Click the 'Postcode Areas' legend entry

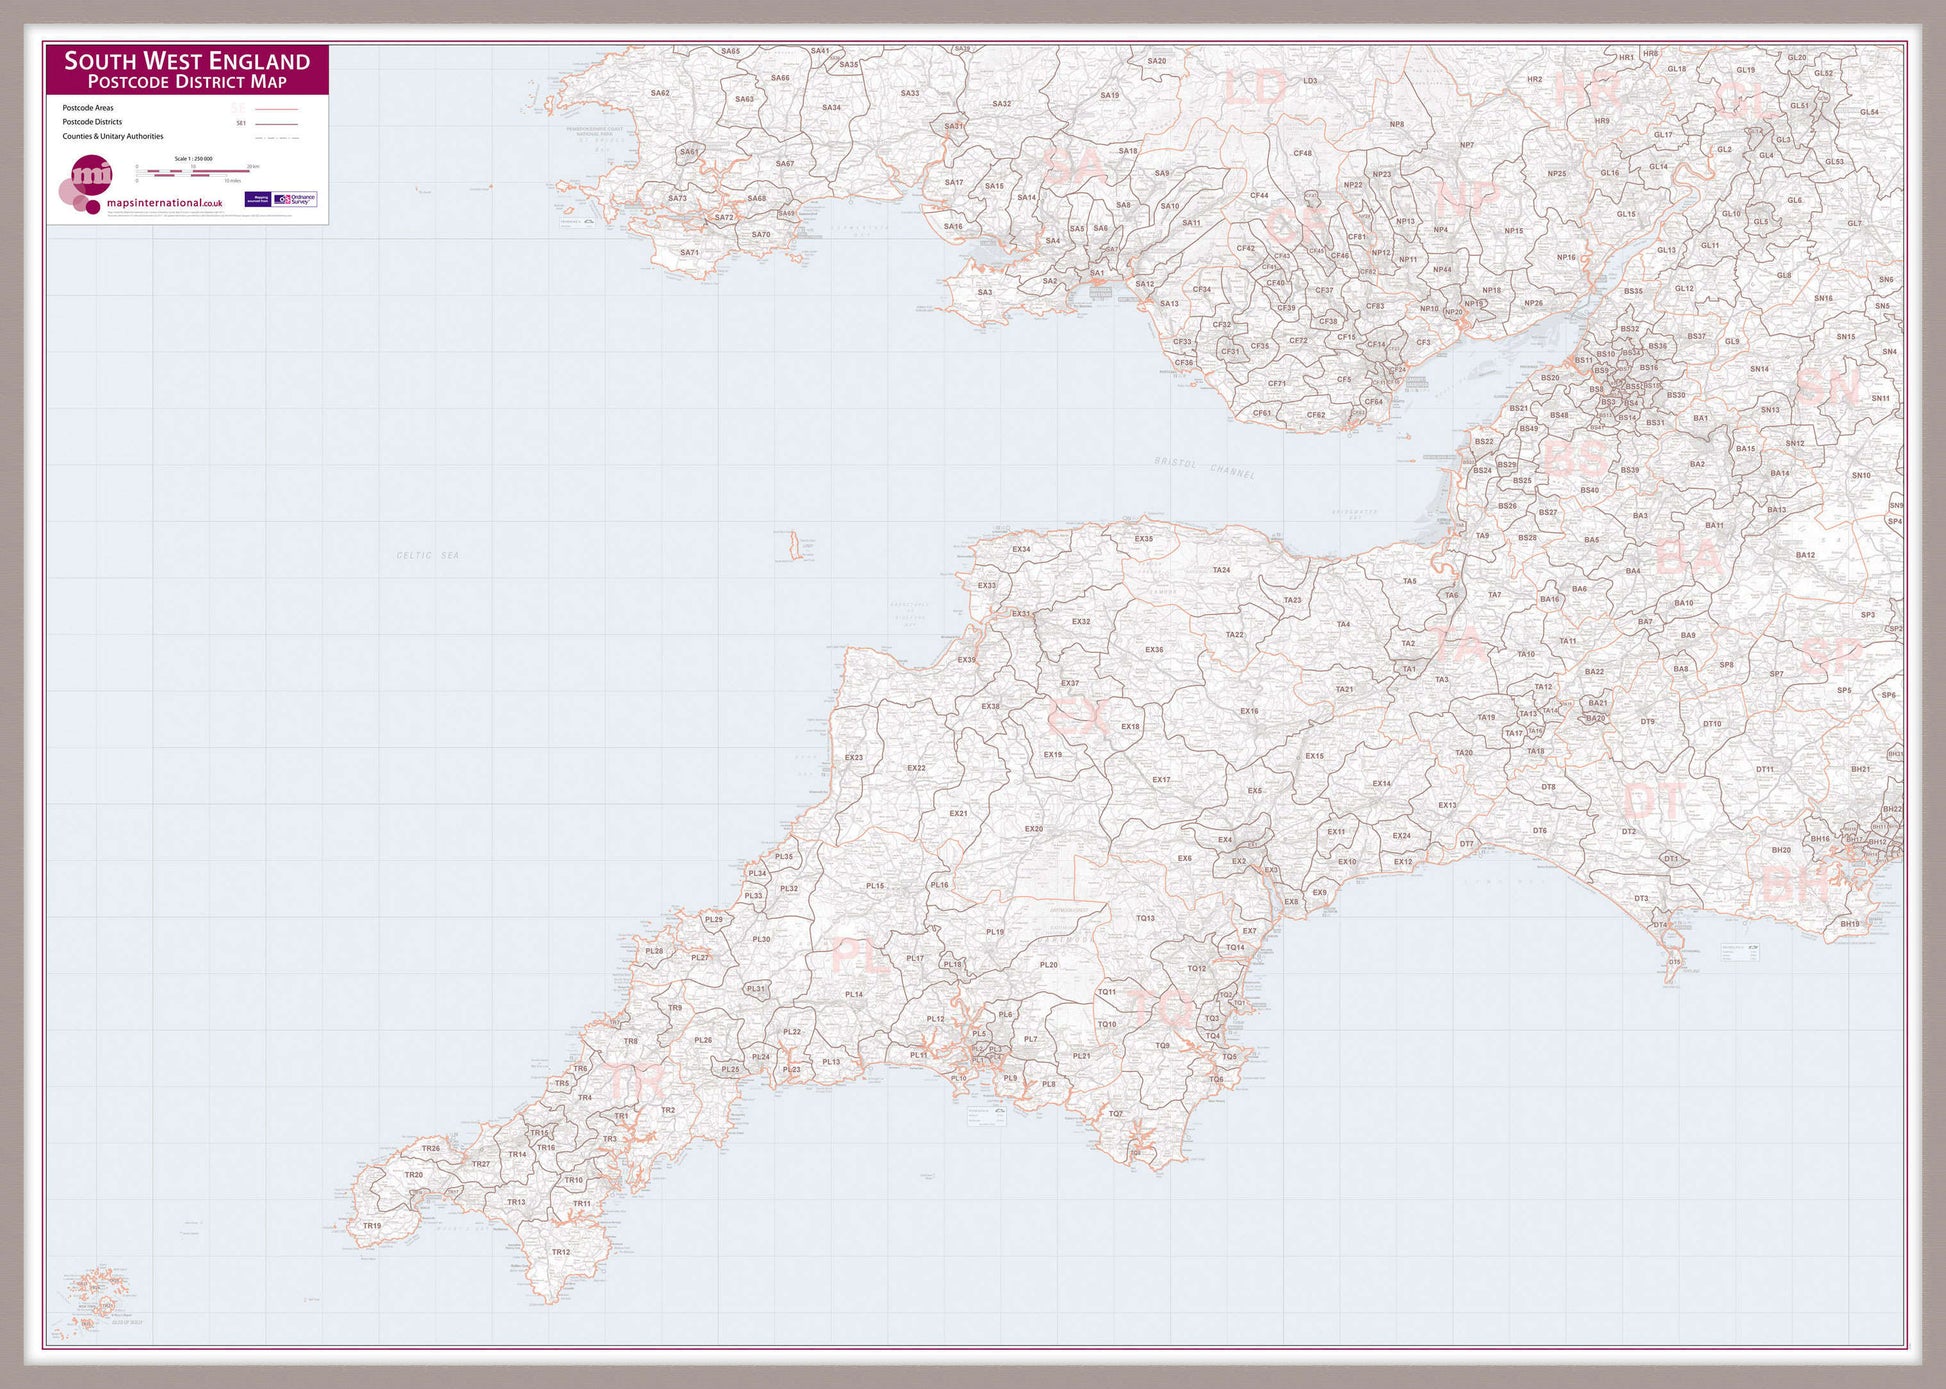coord(88,108)
